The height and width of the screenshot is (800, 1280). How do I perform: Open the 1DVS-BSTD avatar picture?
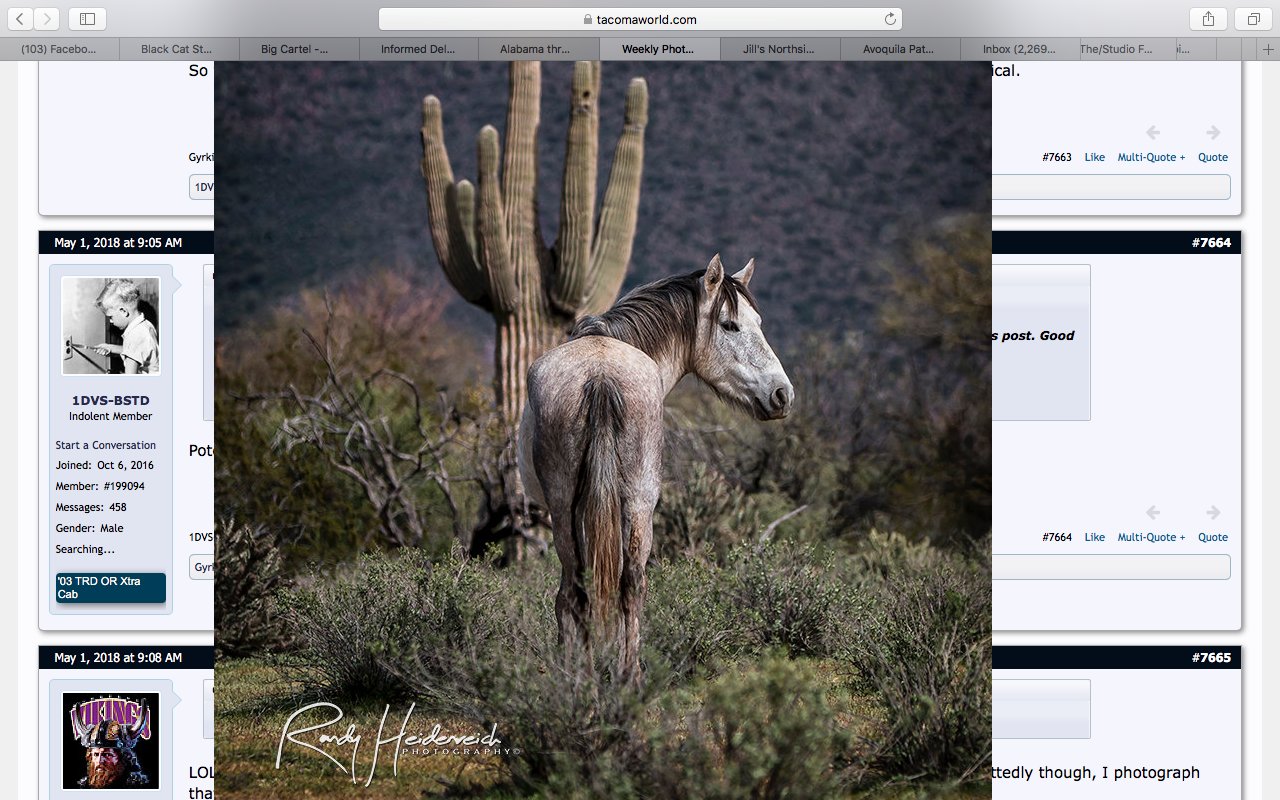pos(111,326)
